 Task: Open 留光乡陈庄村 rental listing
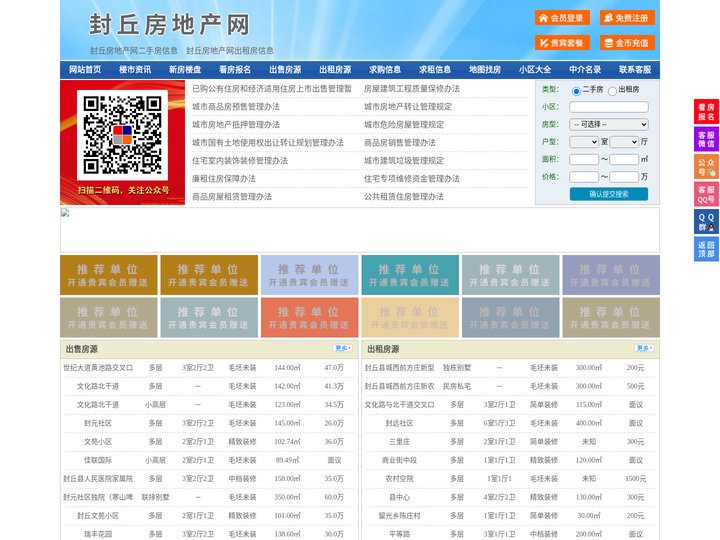coord(399,516)
